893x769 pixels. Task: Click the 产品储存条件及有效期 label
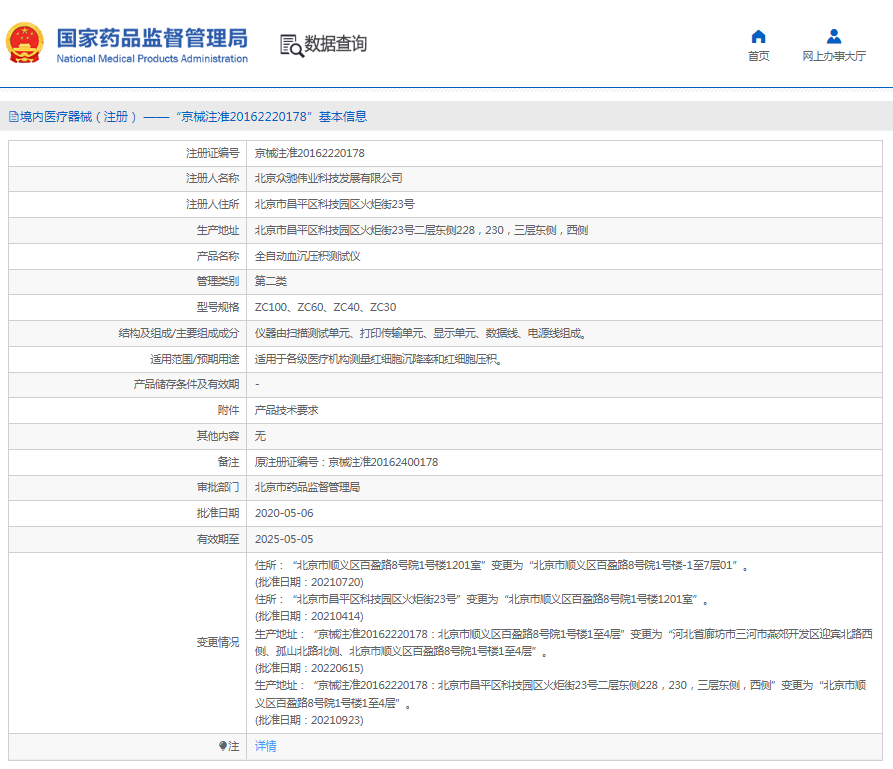coord(186,384)
